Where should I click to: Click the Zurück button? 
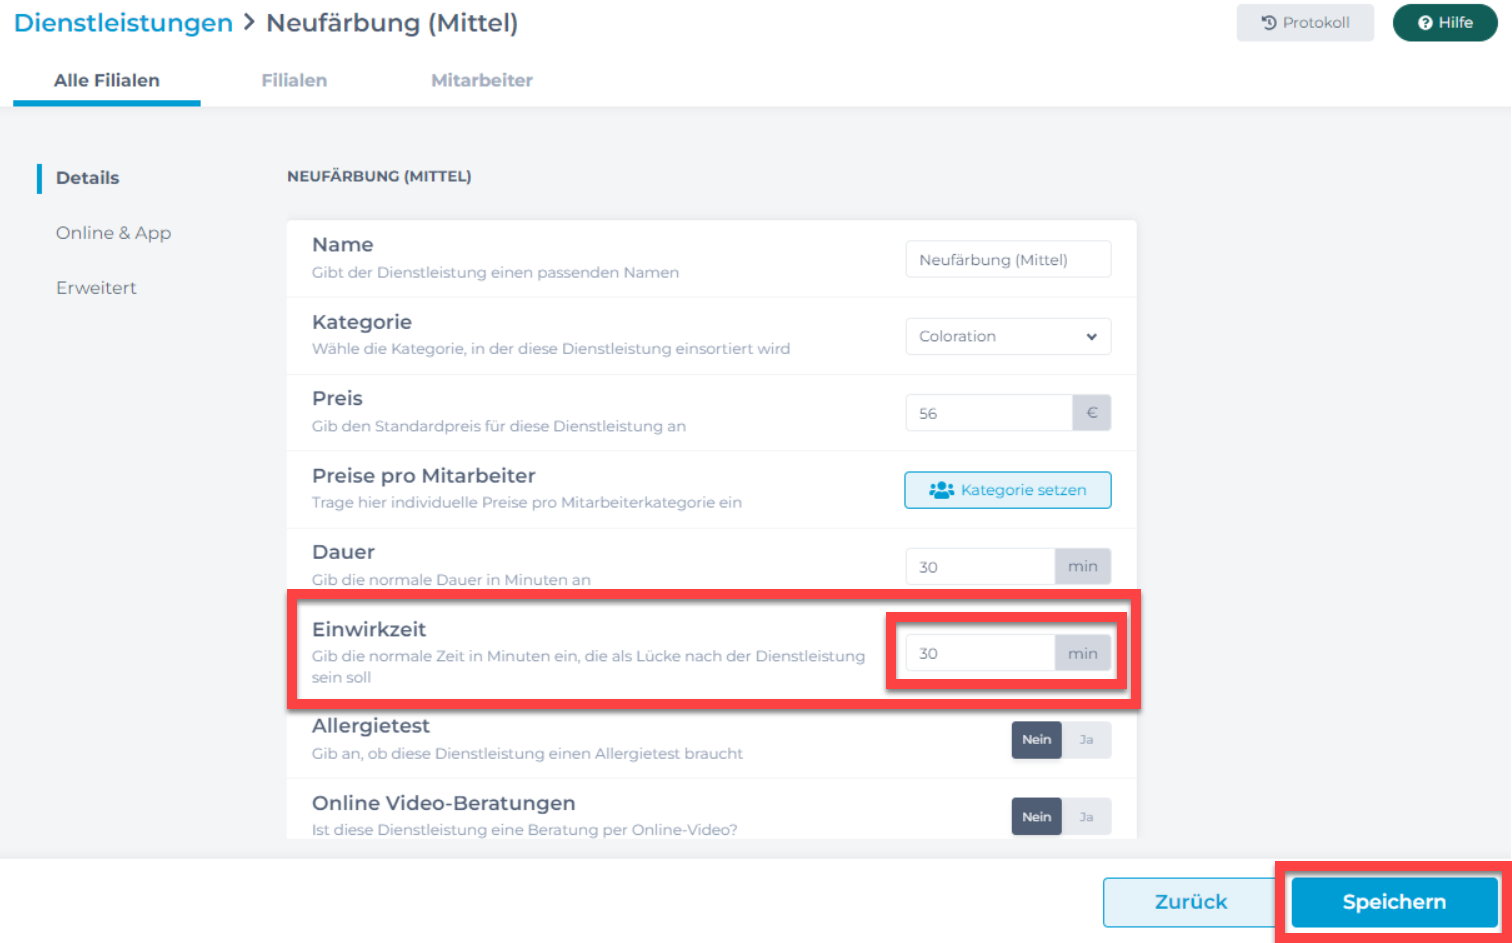(1190, 902)
